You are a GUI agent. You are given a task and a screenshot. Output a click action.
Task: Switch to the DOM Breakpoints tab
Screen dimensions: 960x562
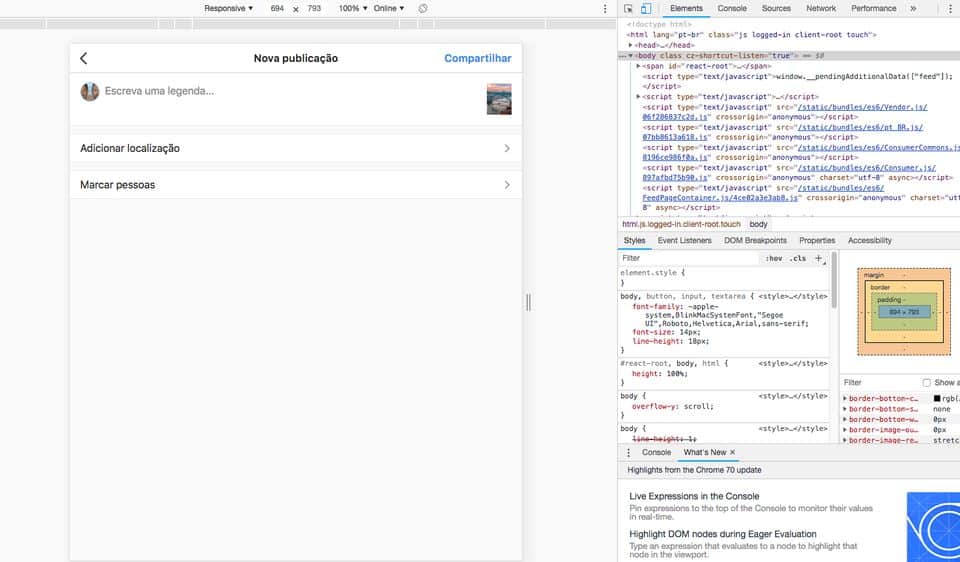(x=756, y=241)
